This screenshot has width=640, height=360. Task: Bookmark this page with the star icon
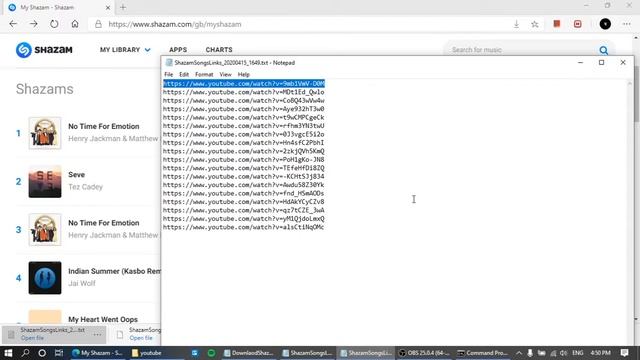coord(535,24)
